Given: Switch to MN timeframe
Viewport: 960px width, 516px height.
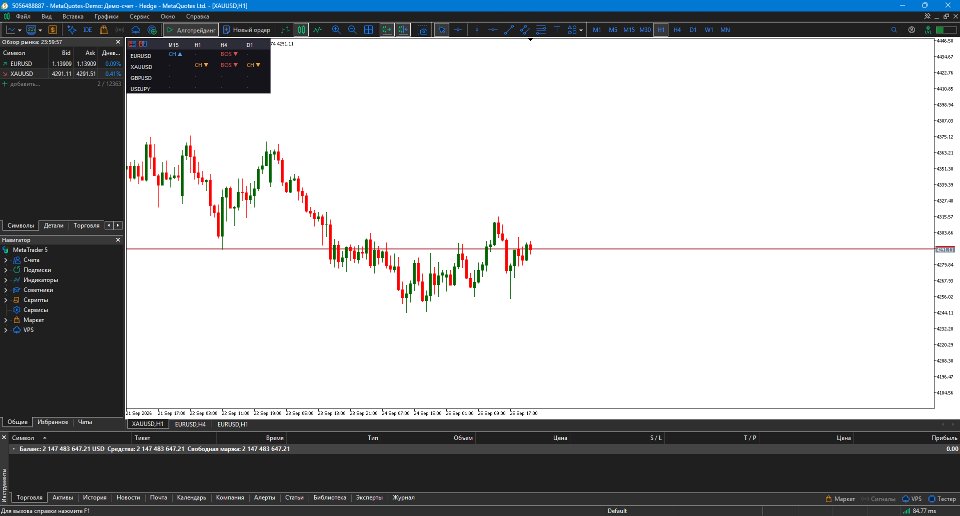Looking at the screenshot, I should pos(726,29).
